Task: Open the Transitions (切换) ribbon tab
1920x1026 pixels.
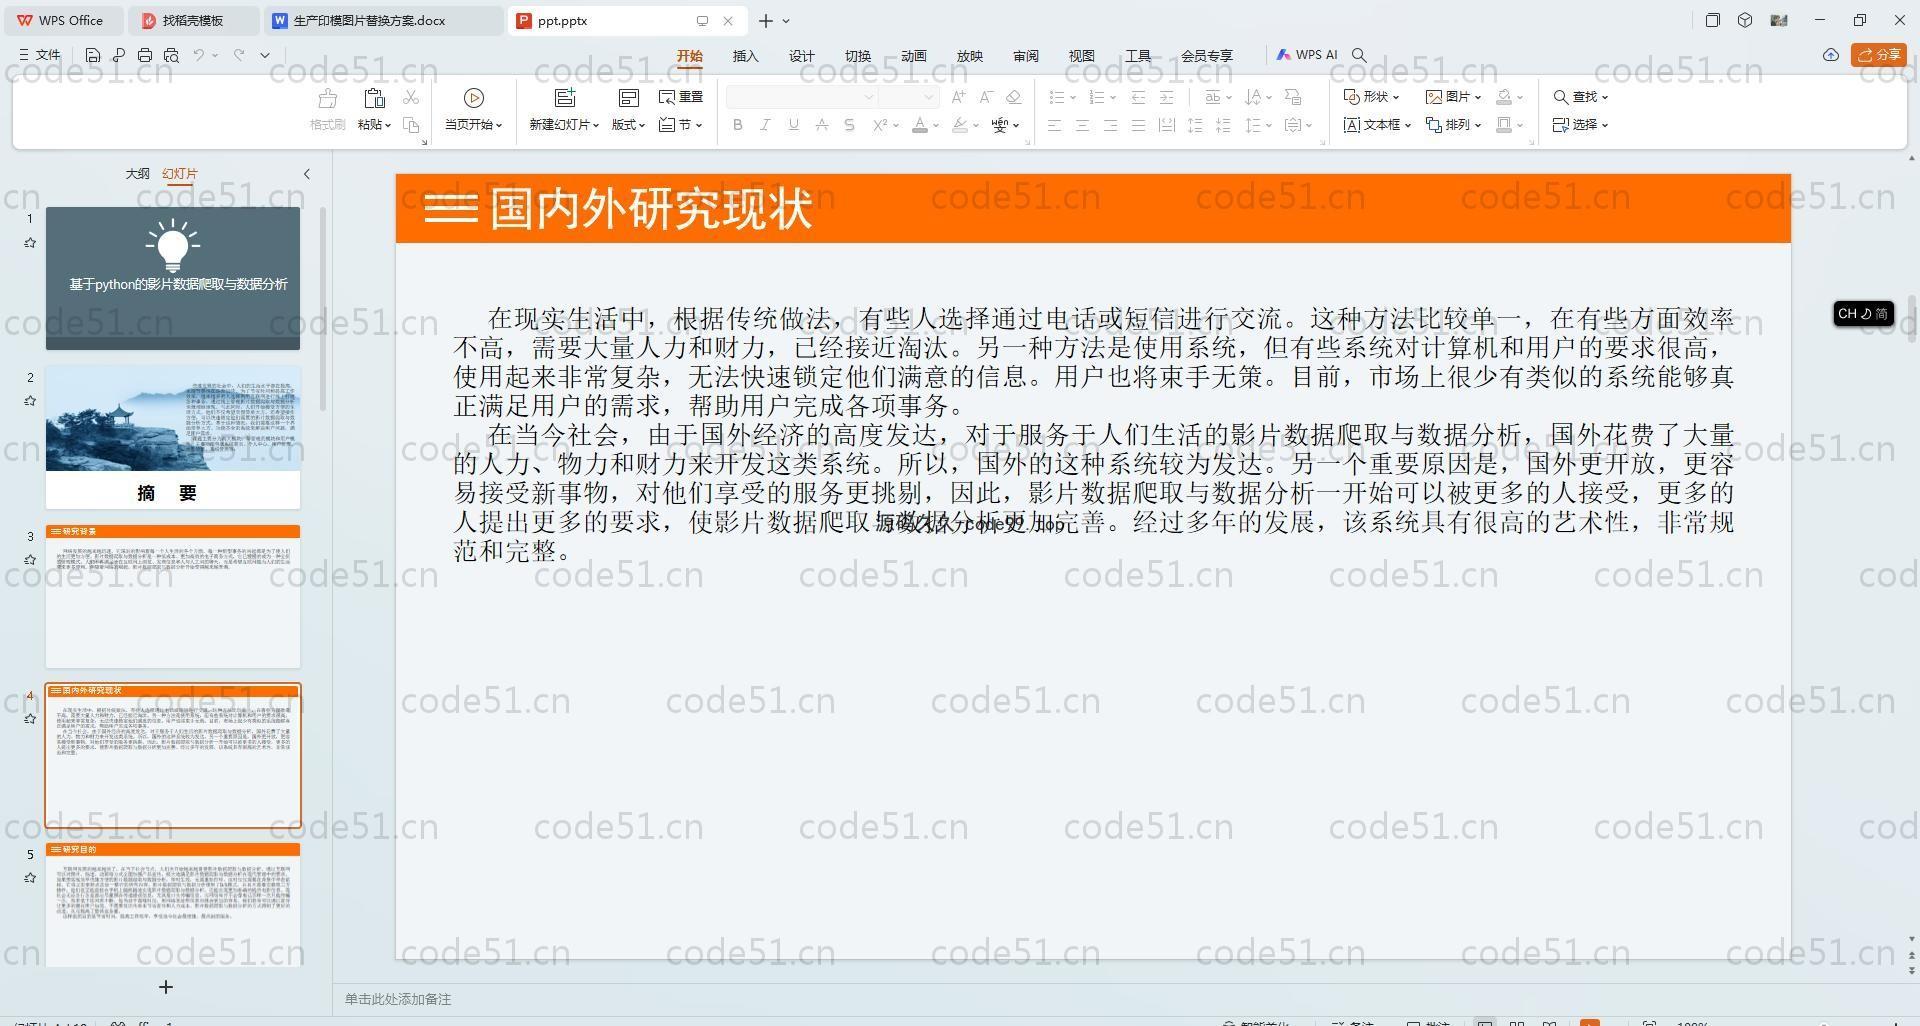Action: 857,56
